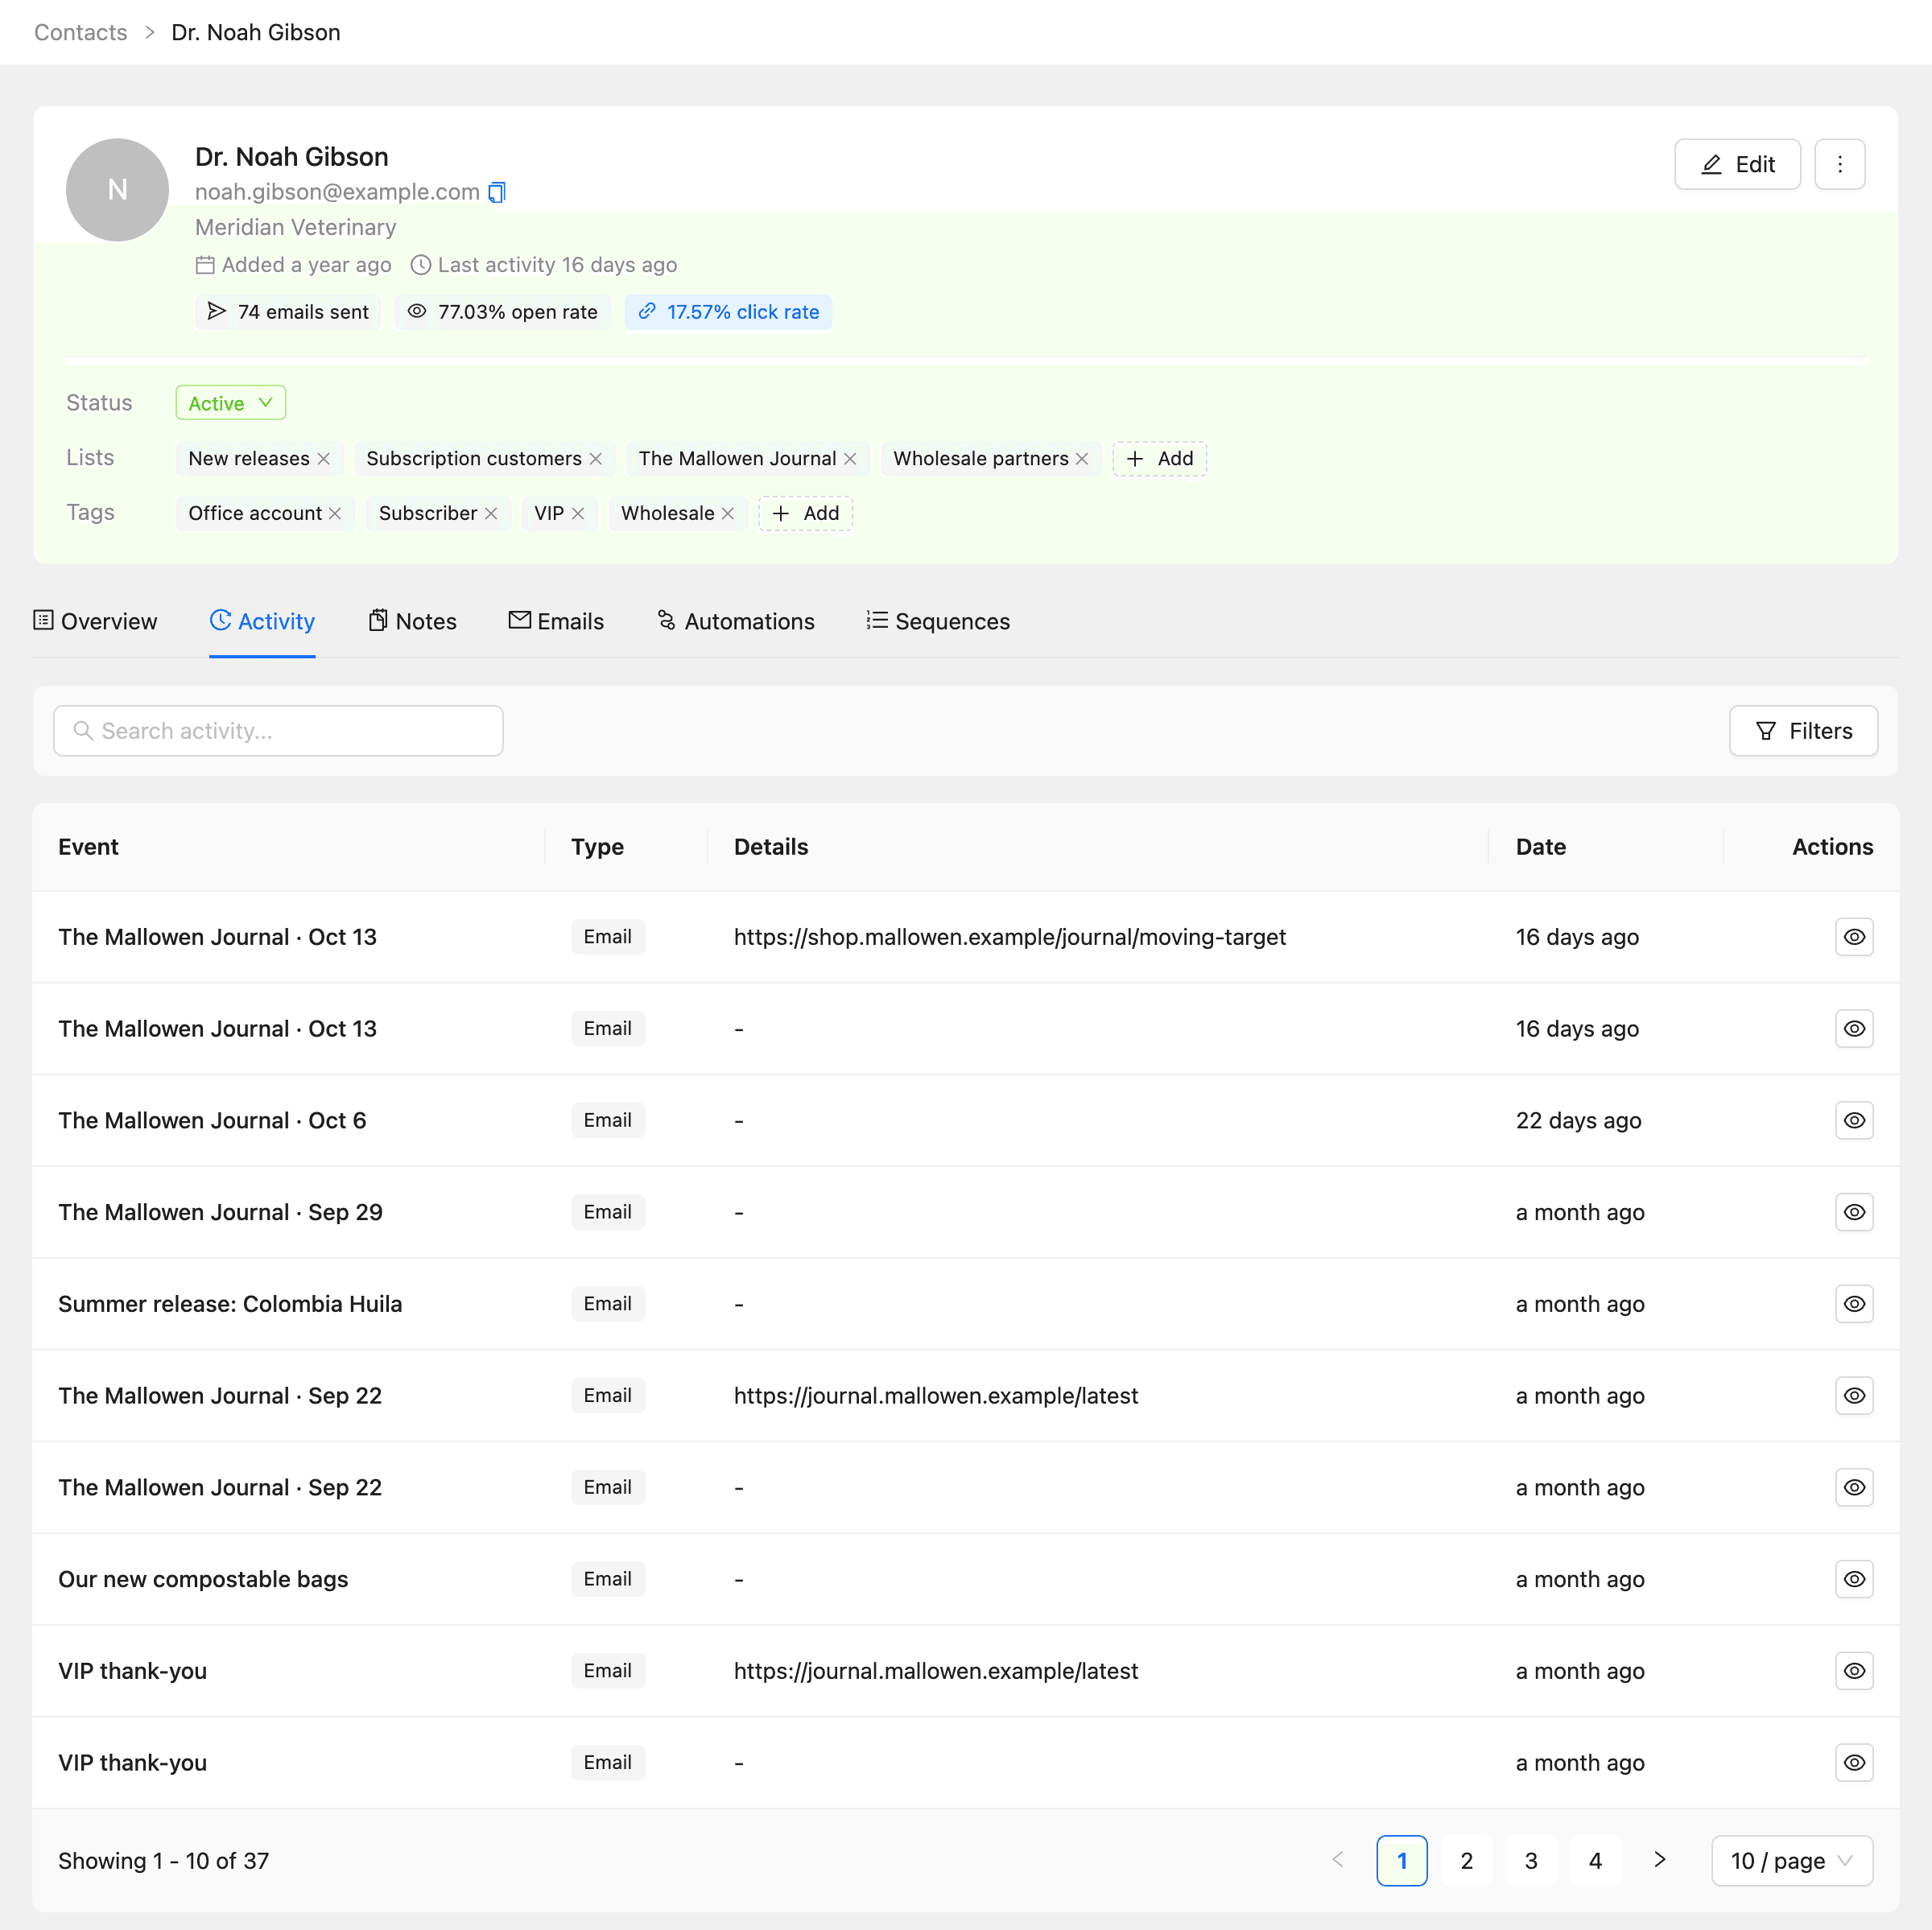The height and width of the screenshot is (1930, 1932).
Task: Select current page 1 in pagination
Action: pos(1401,1860)
